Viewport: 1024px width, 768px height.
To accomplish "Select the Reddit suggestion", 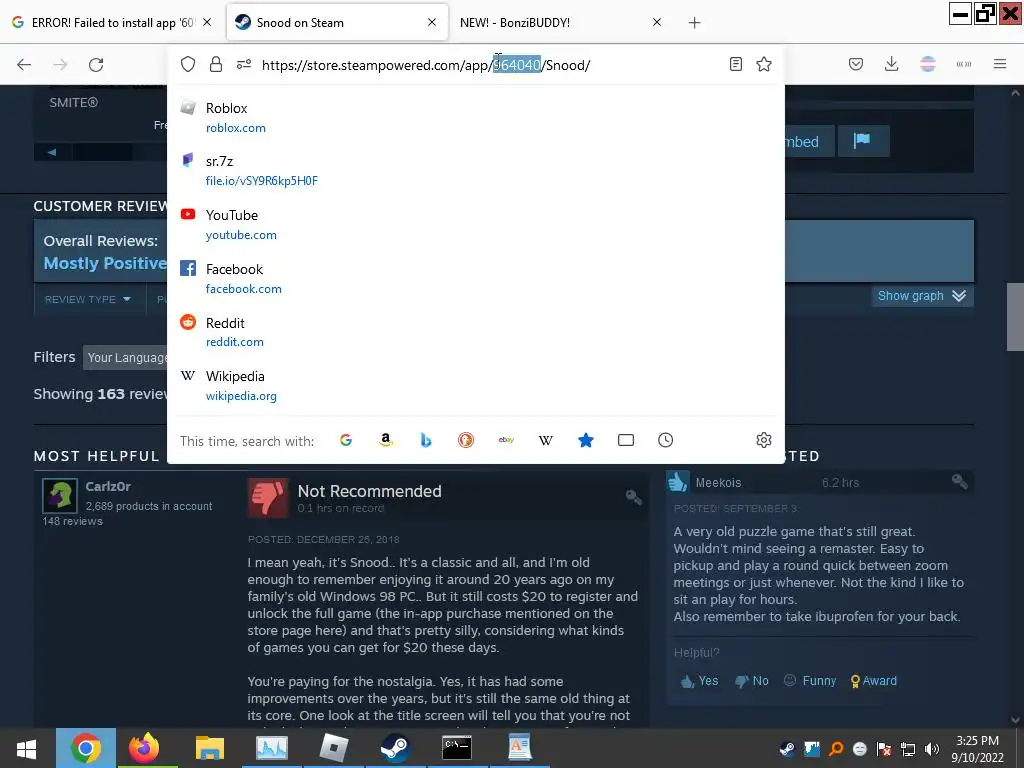I will pos(475,332).
